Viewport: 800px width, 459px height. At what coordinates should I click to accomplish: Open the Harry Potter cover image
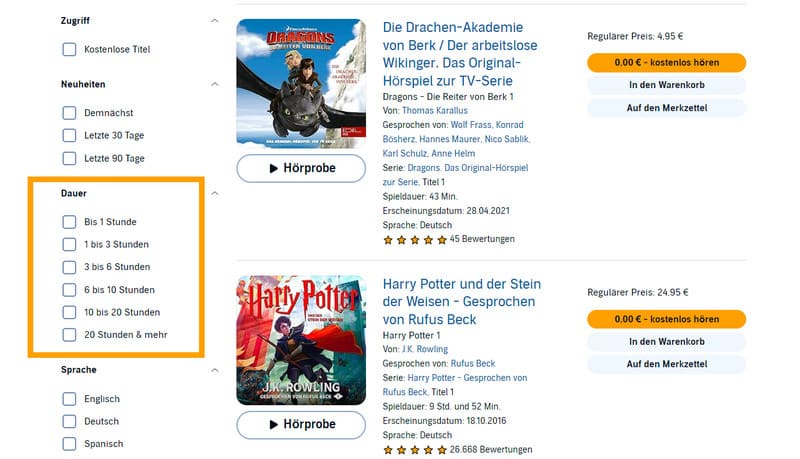(301, 340)
